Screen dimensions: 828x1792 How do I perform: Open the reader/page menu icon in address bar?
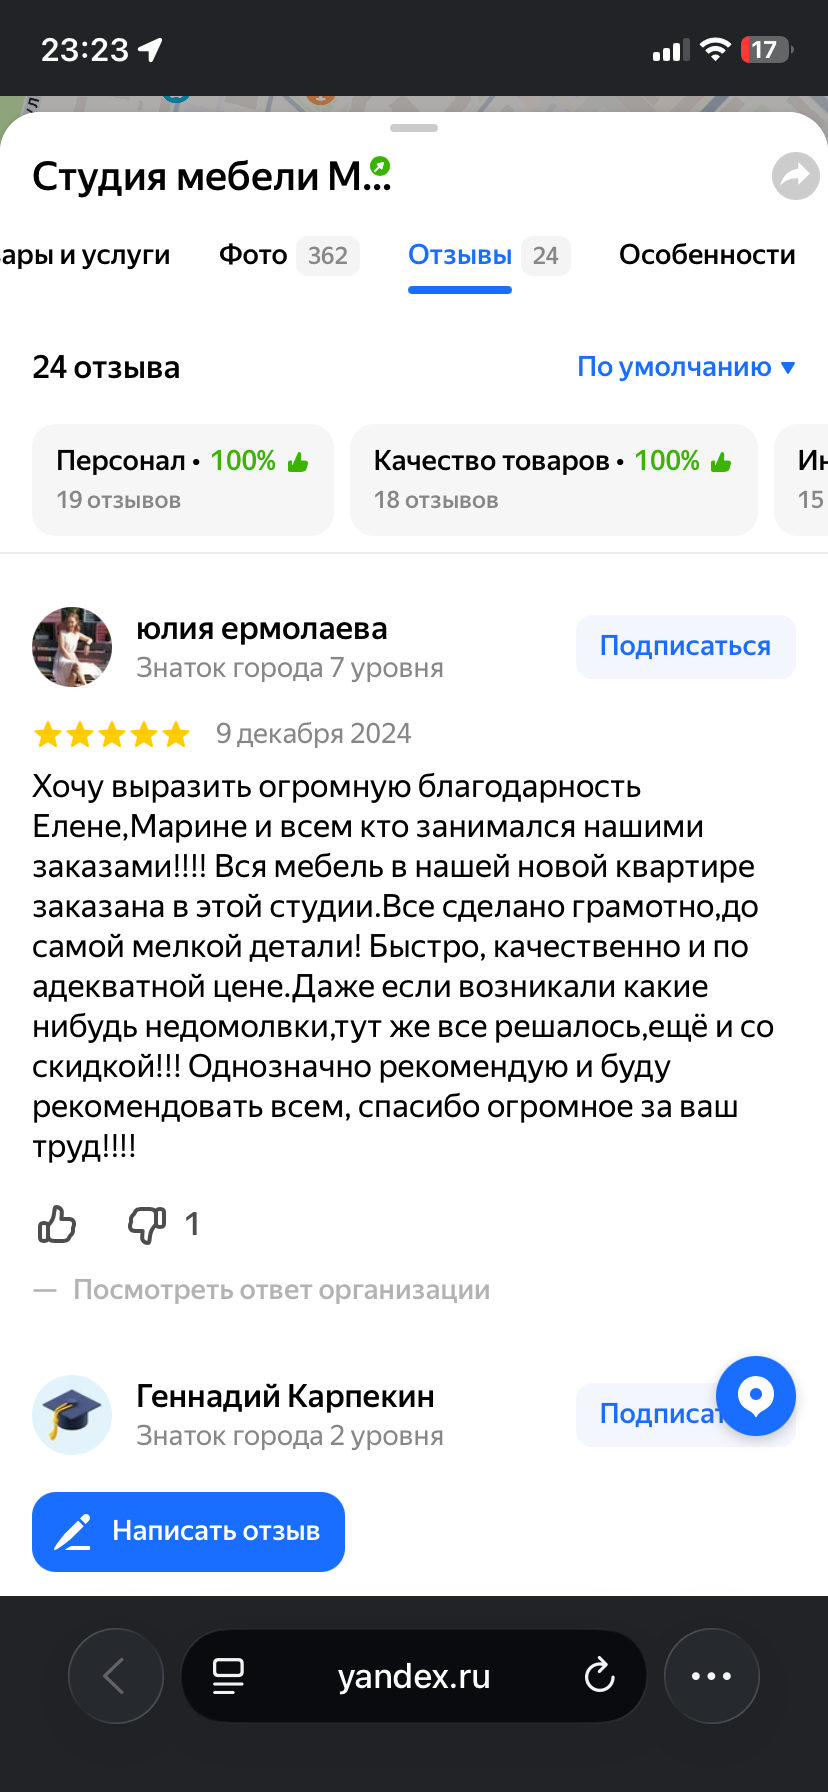(x=228, y=1676)
